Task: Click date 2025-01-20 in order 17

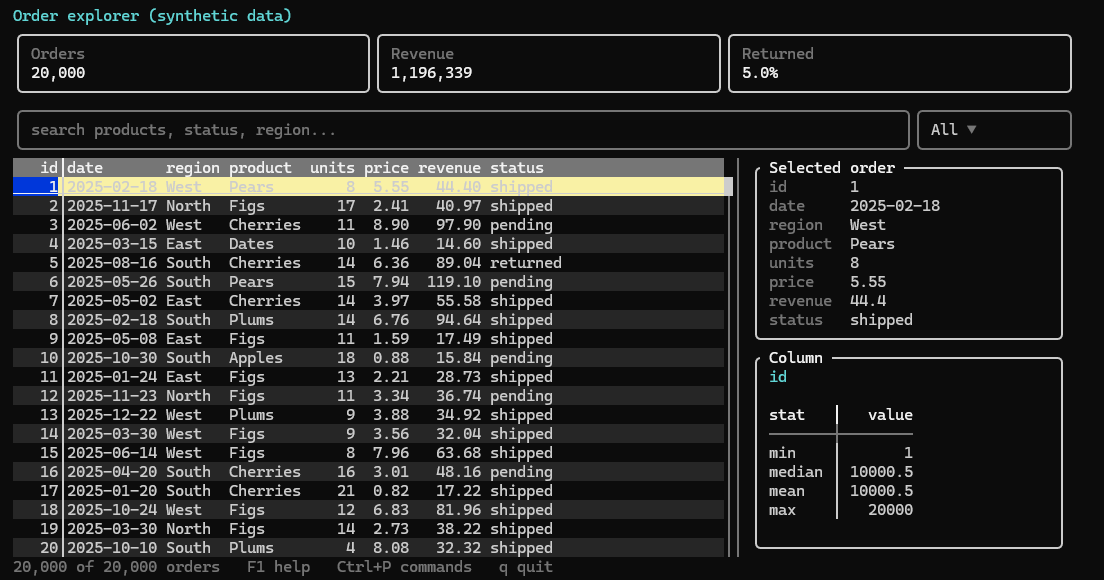Action: (x=112, y=491)
